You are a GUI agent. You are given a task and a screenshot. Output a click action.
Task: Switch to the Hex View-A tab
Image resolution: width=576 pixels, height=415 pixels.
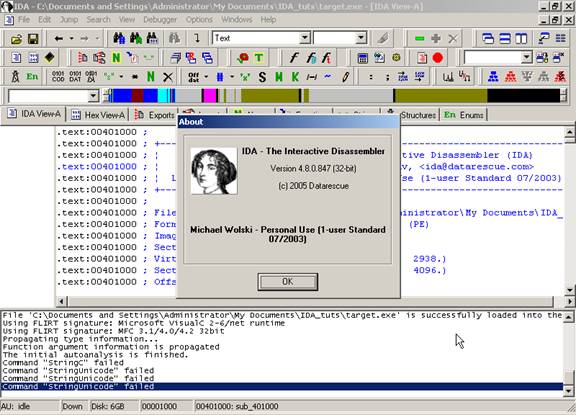click(98, 115)
